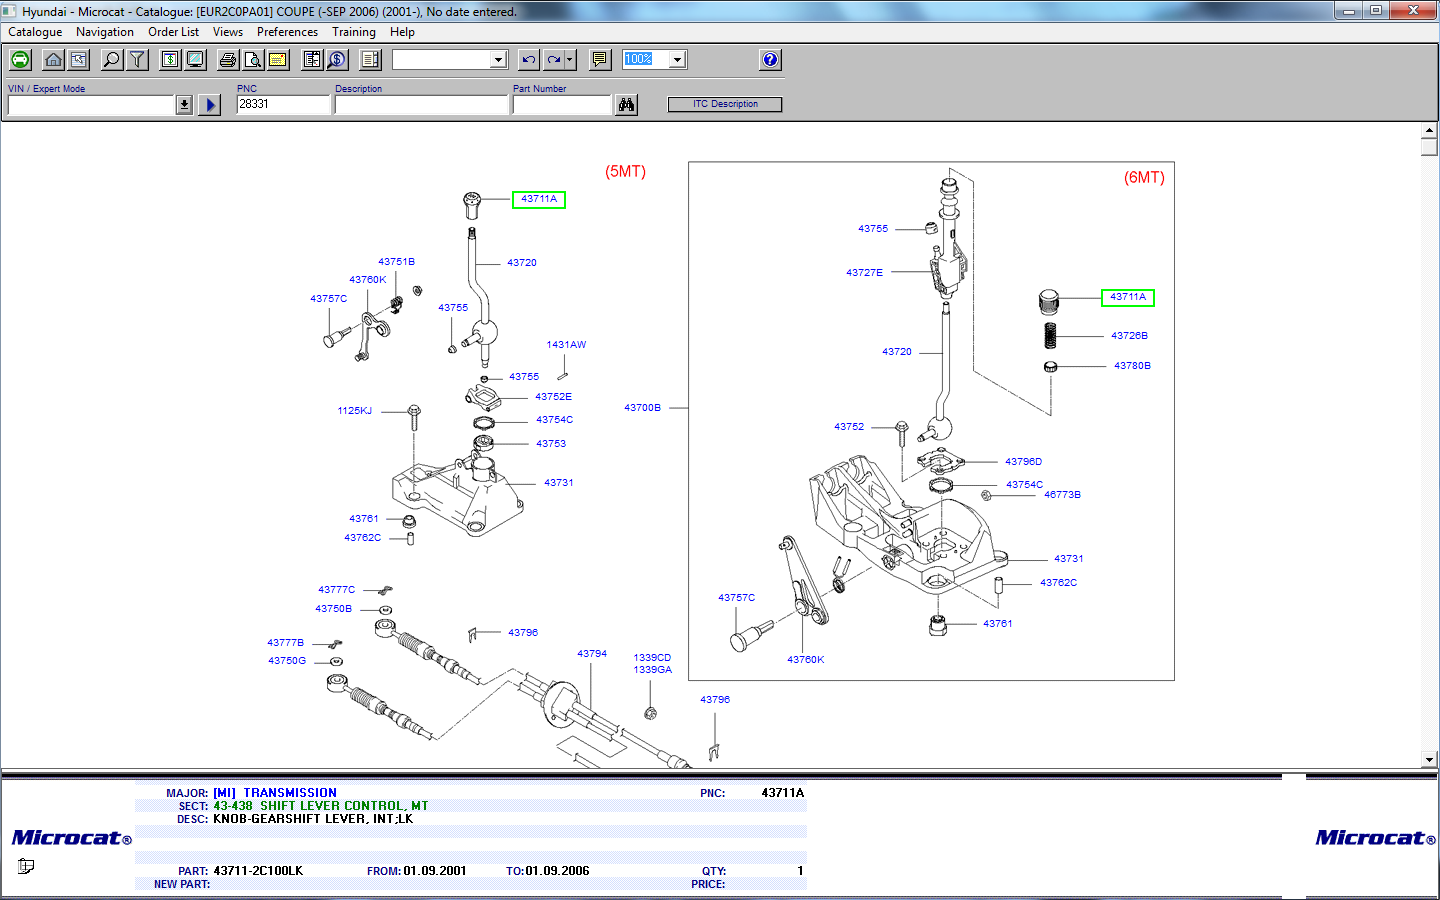This screenshot has width=1440, height=900.
Task: Click the binoculars part search icon
Action: tap(626, 105)
